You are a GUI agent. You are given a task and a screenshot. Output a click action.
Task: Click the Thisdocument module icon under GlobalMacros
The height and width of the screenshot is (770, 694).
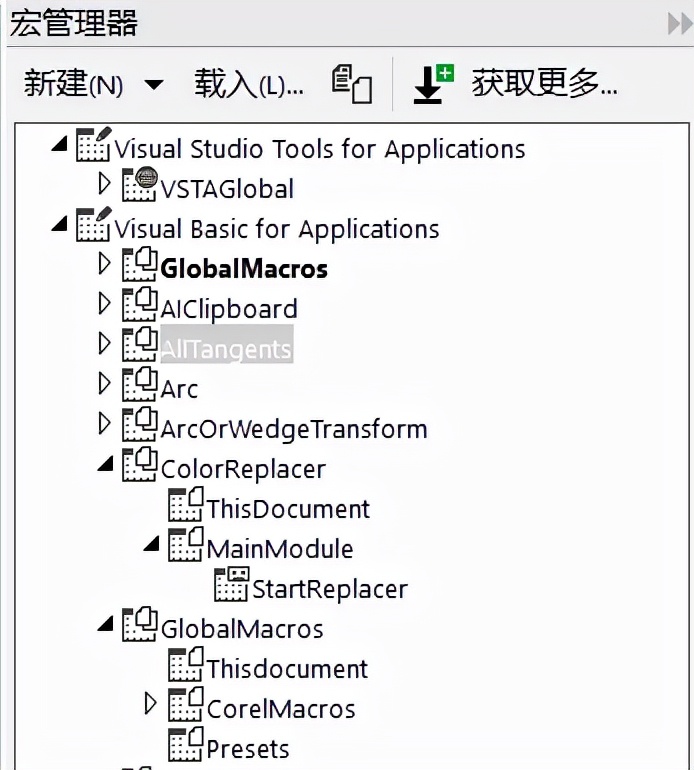click(186, 664)
